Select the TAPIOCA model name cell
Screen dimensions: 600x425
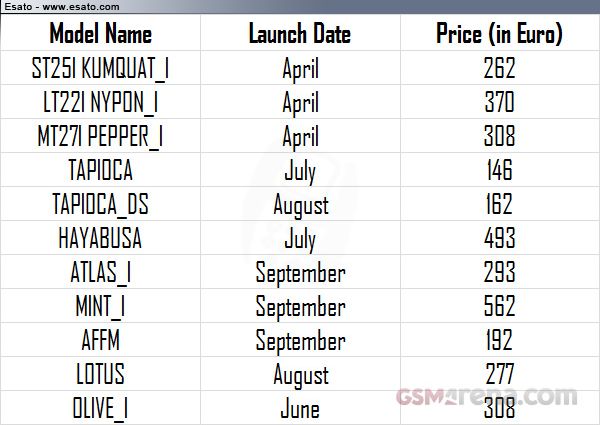point(101,170)
